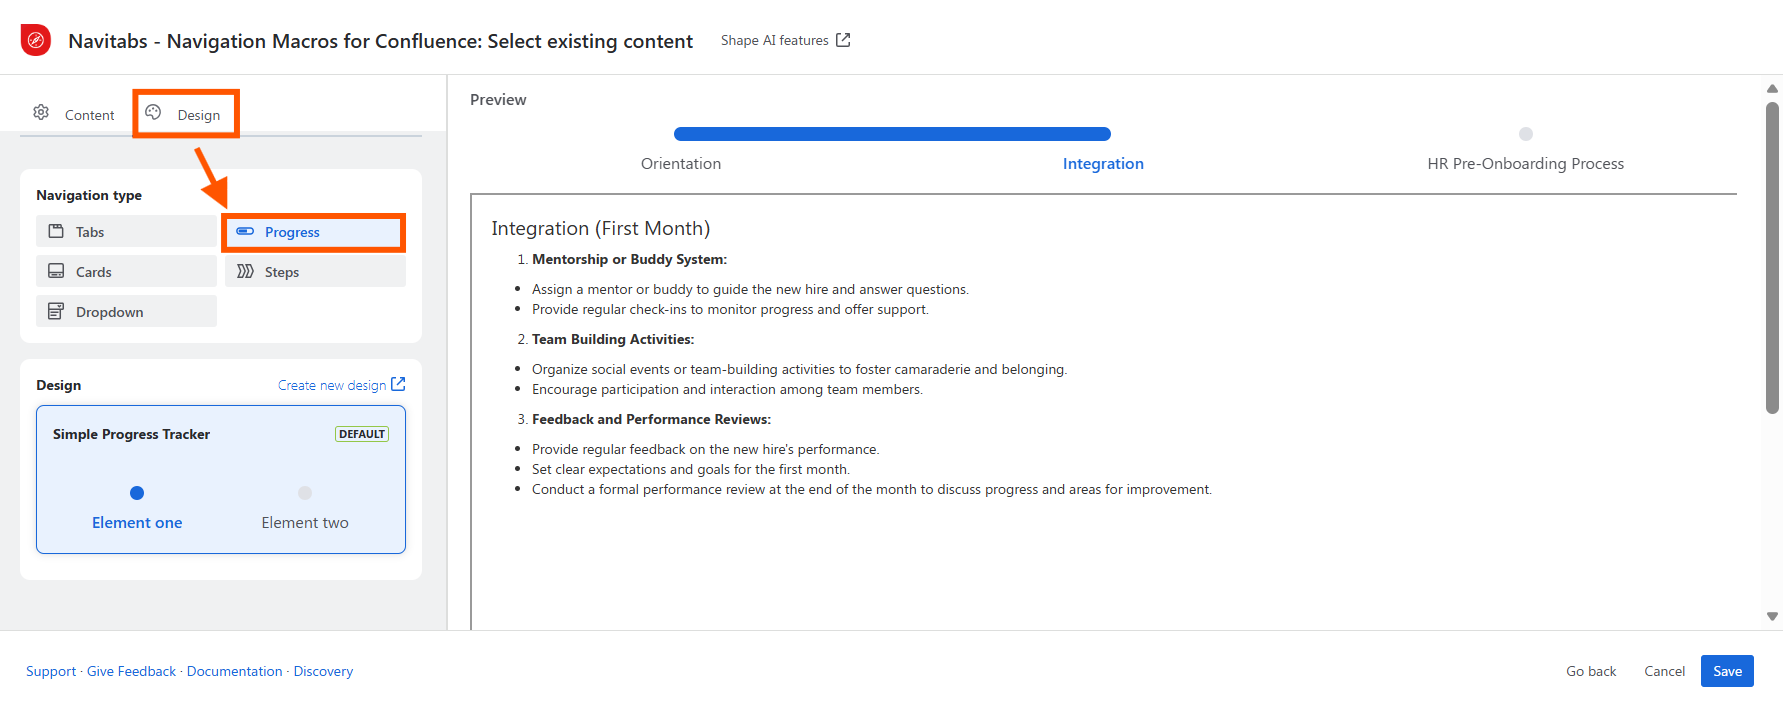Screen dimensions: 1783x706
Task: Select the HR Pre-Onboarding Process step
Action: [x=1525, y=164]
